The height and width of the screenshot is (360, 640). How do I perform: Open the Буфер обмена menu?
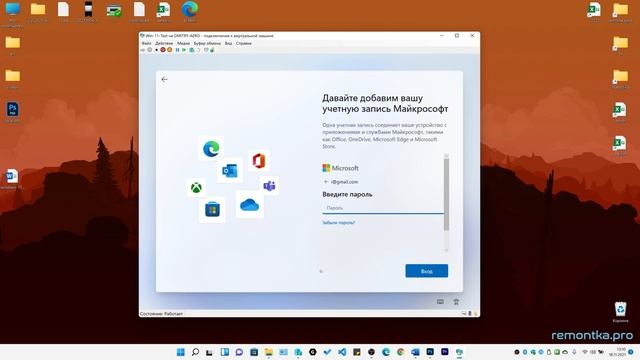click(207, 43)
